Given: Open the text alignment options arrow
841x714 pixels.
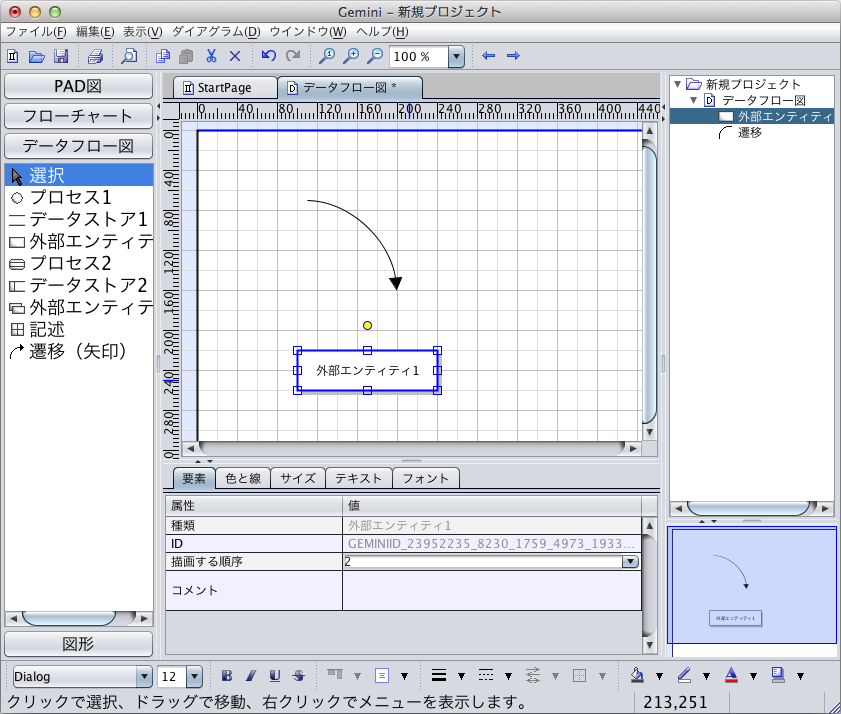Looking at the screenshot, I should tap(404, 676).
